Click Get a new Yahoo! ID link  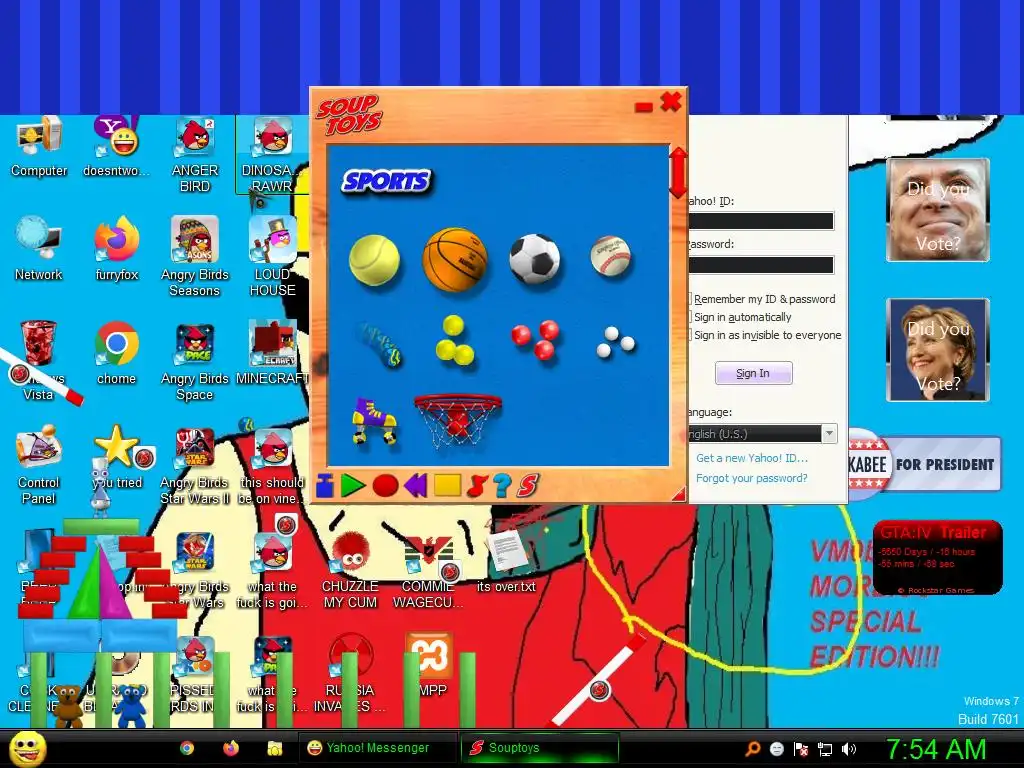(x=752, y=458)
